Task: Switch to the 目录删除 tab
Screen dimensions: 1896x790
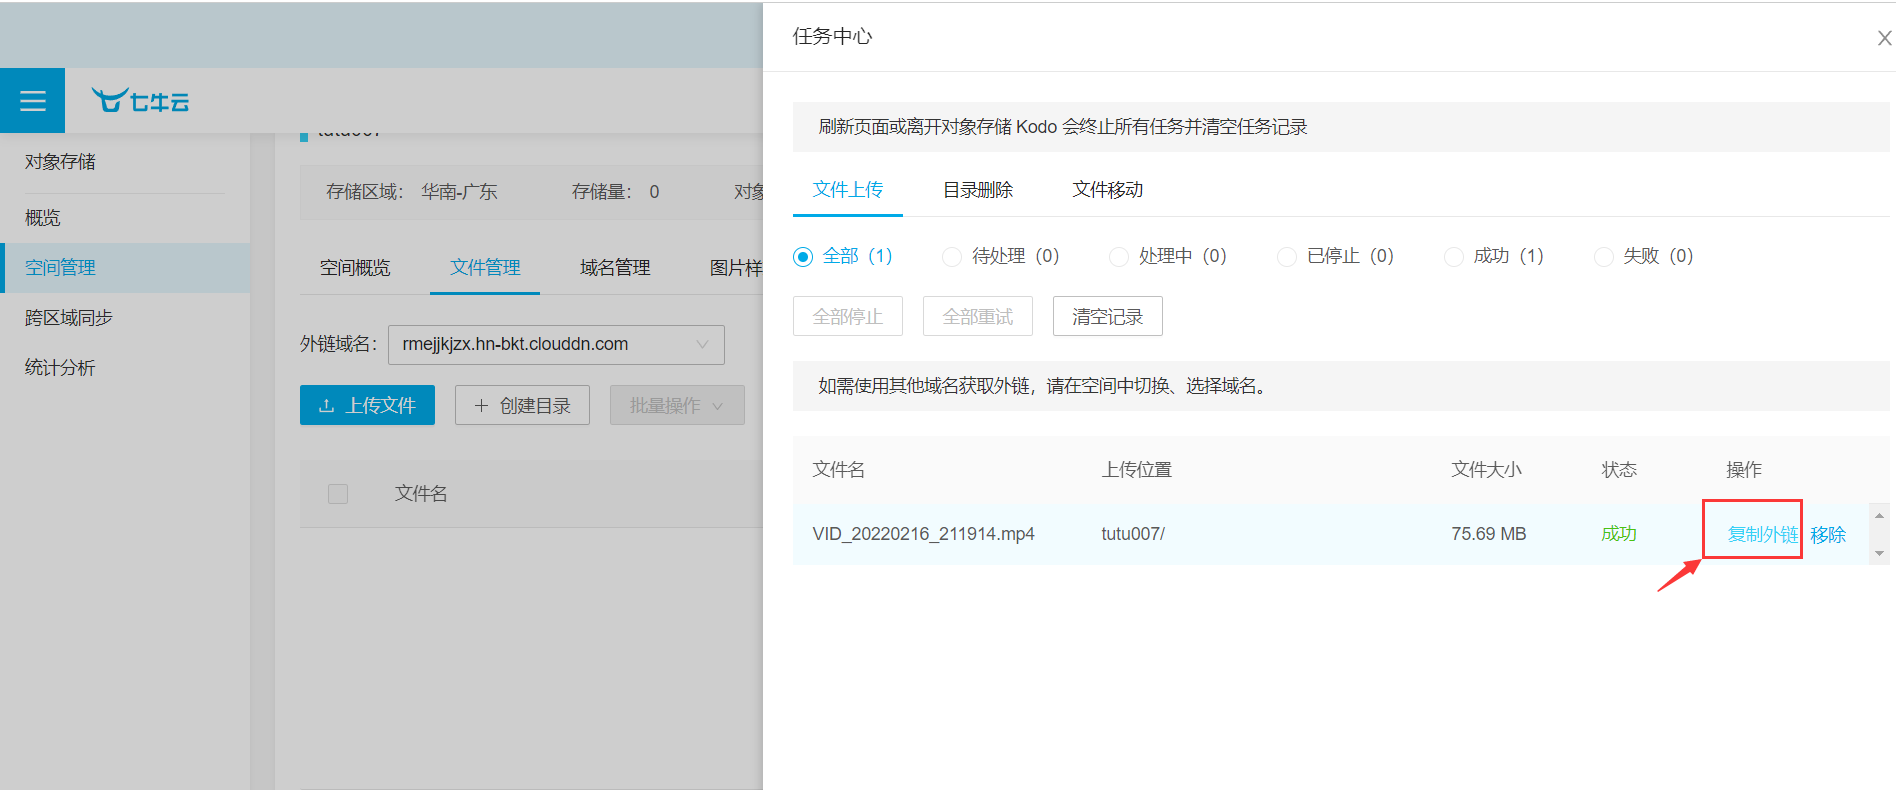Action: (978, 190)
